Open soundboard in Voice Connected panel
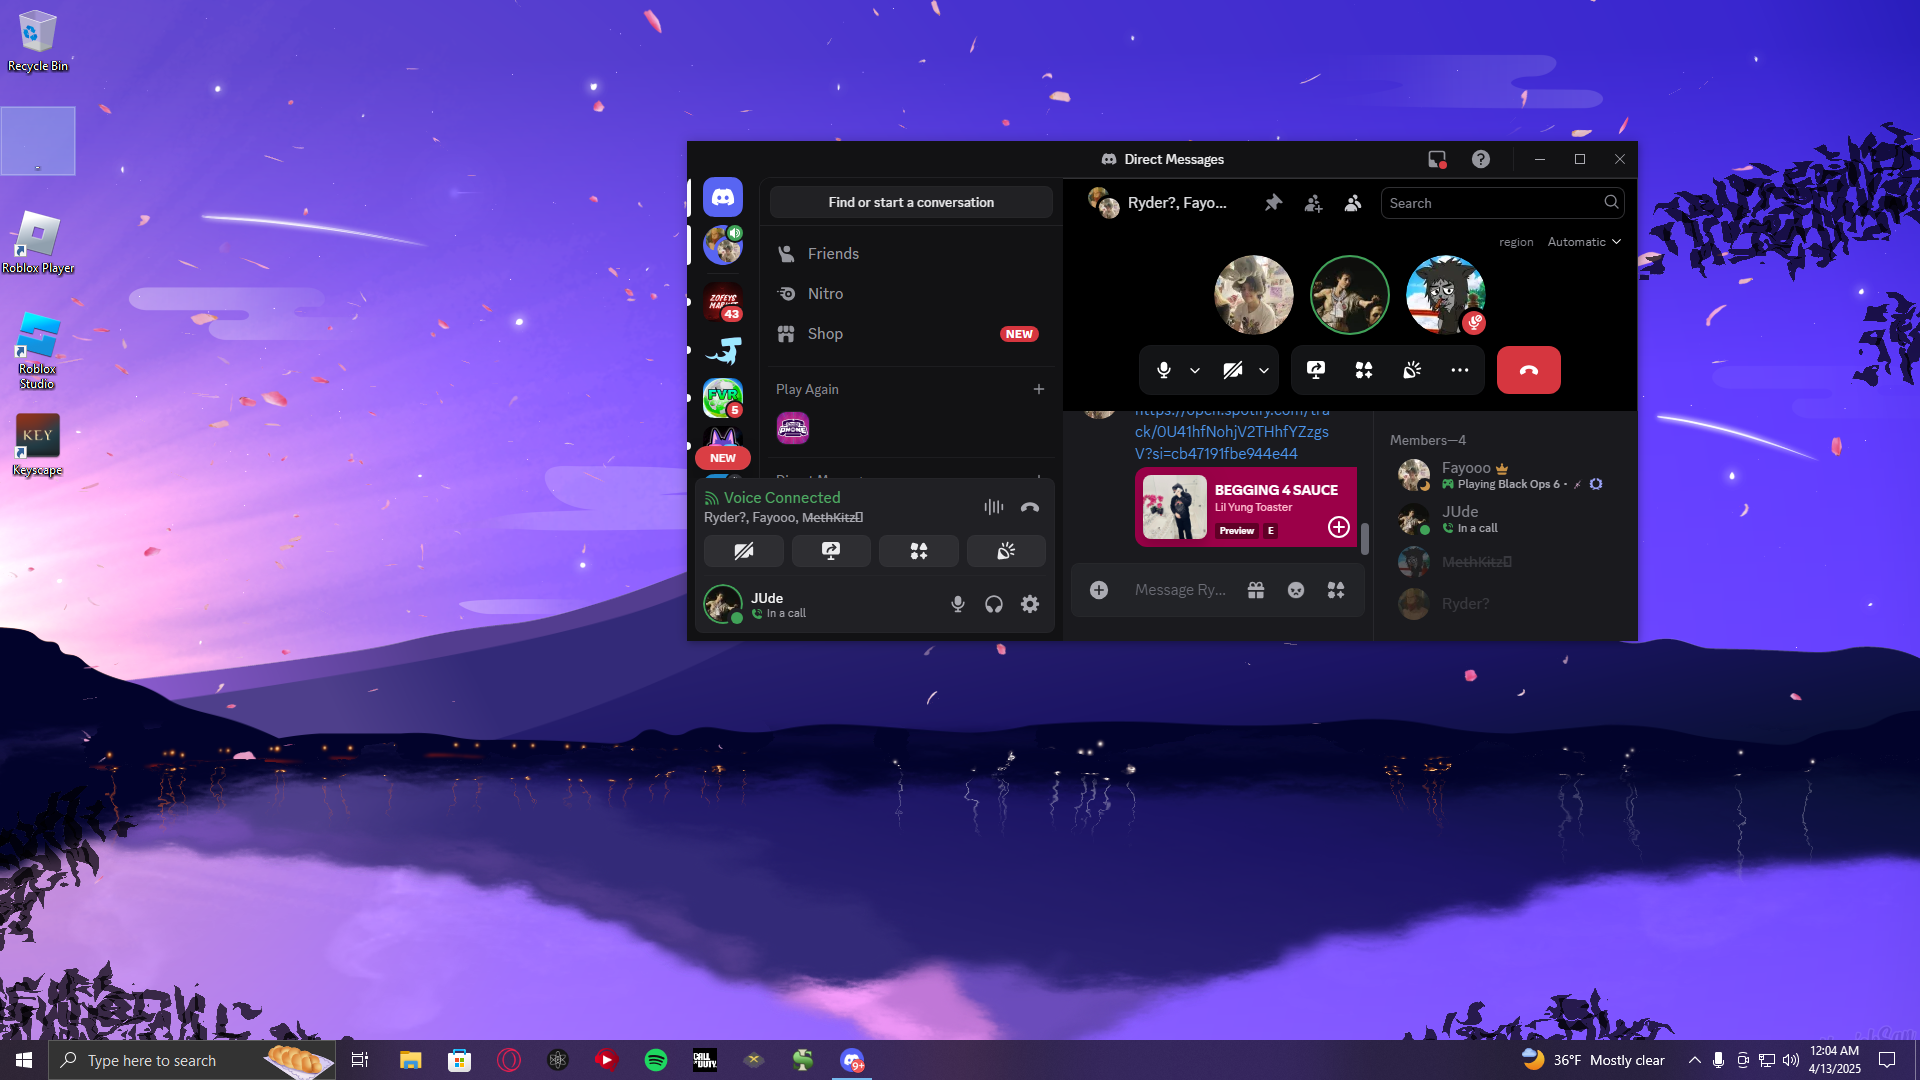Viewport: 1920px width, 1080px height. coord(1006,551)
